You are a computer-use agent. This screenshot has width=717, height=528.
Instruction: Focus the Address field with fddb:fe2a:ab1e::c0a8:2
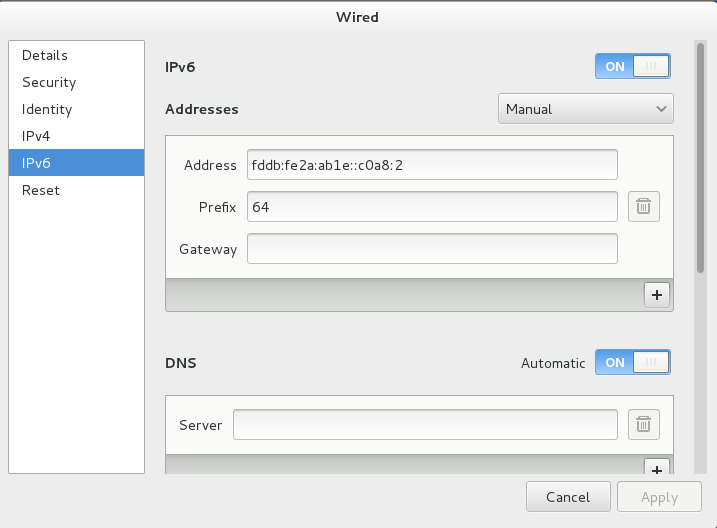point(432,165)
